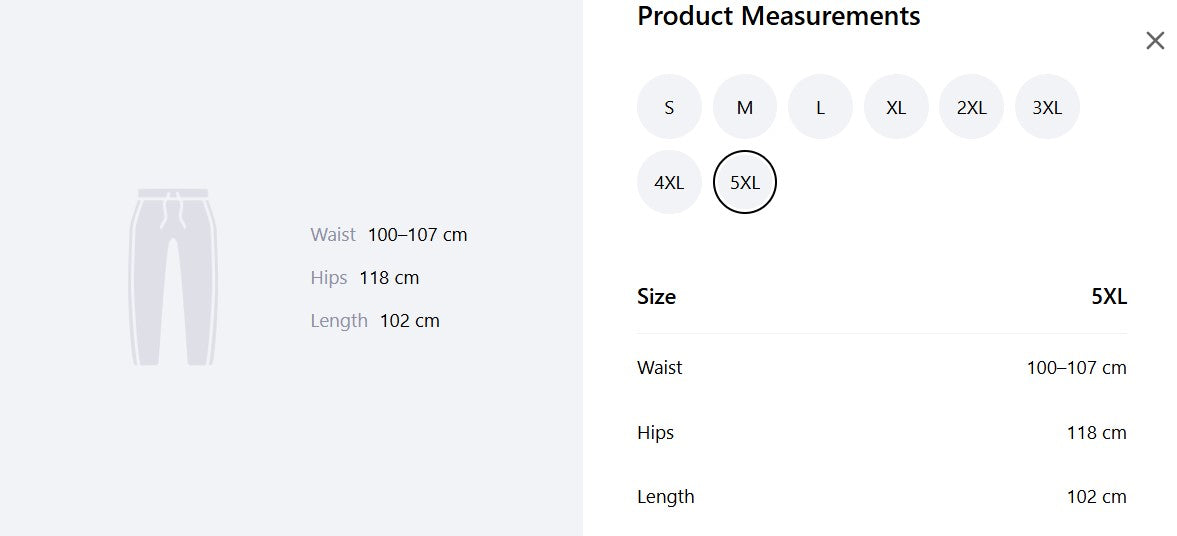Click the 100–107 cm waist value in table
Screen dimensions: 1177x536
(x=1076, y=368)
